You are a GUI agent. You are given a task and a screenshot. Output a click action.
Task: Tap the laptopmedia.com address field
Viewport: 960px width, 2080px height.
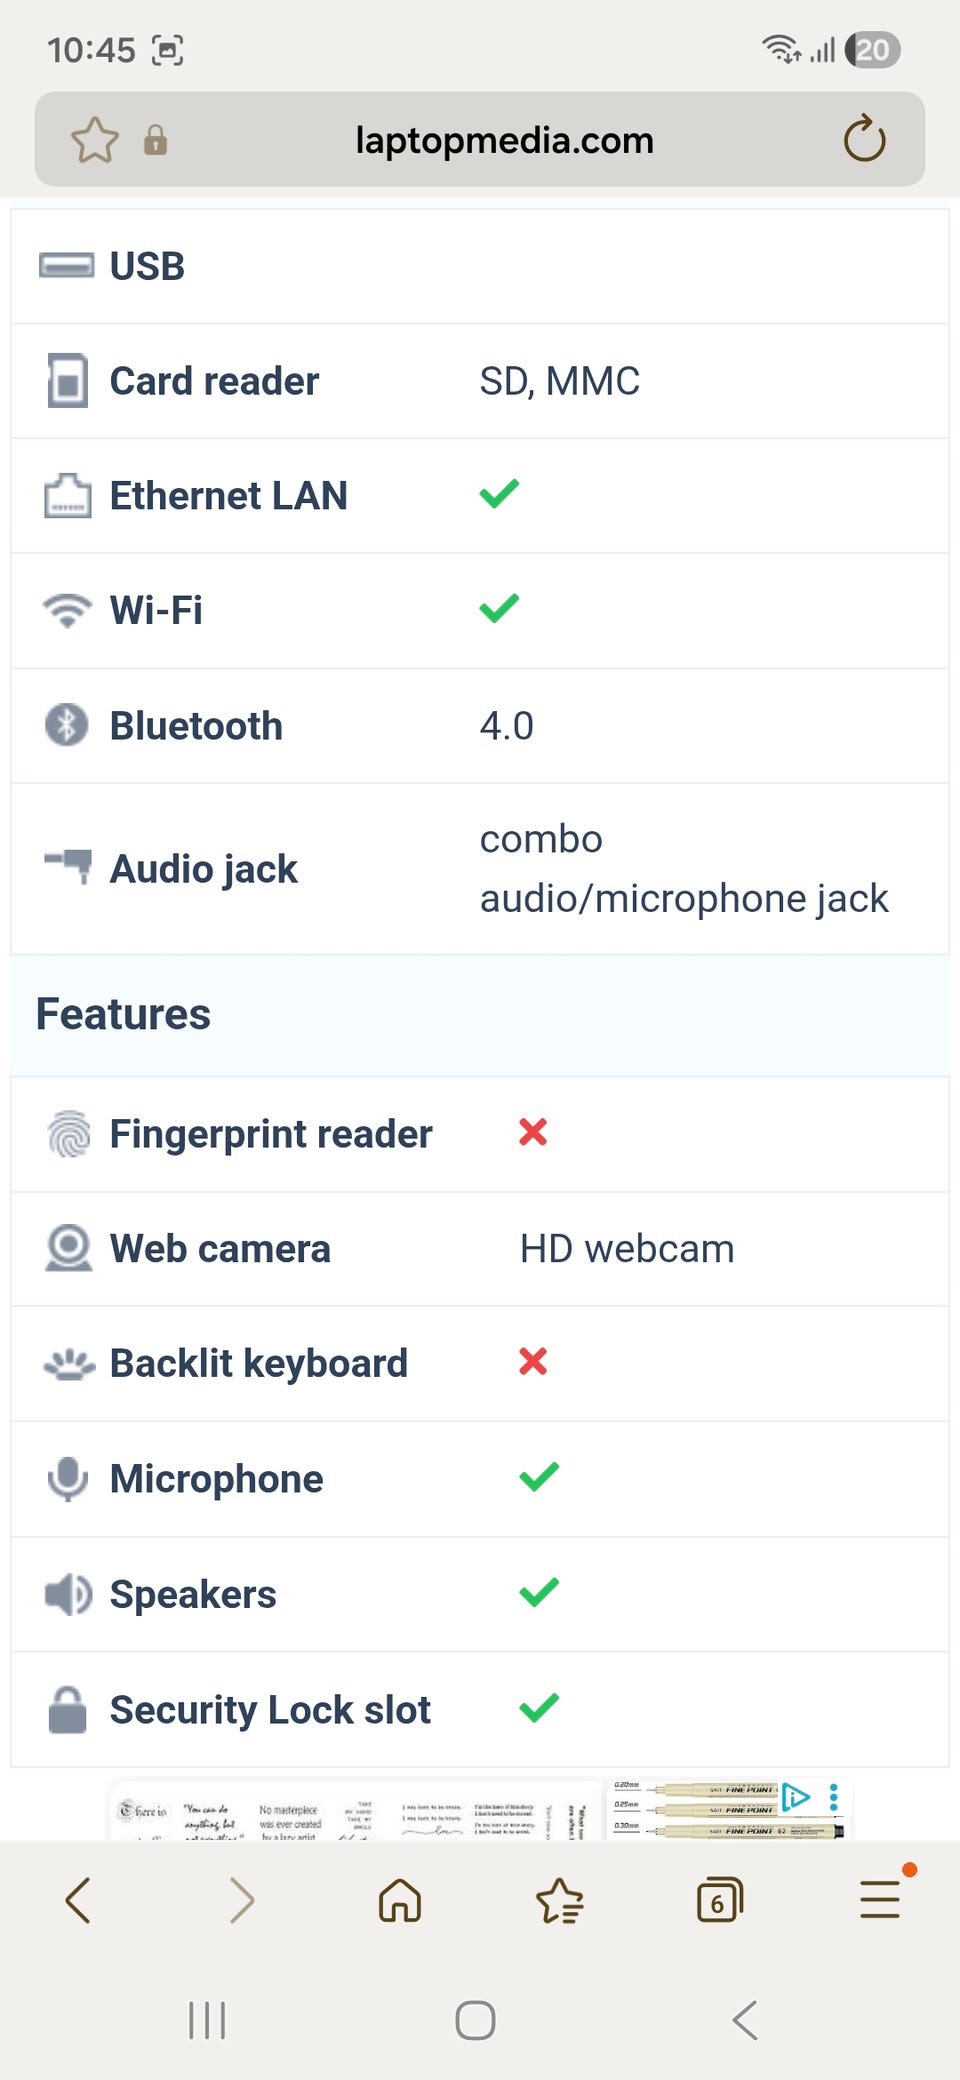coord(504,140)
